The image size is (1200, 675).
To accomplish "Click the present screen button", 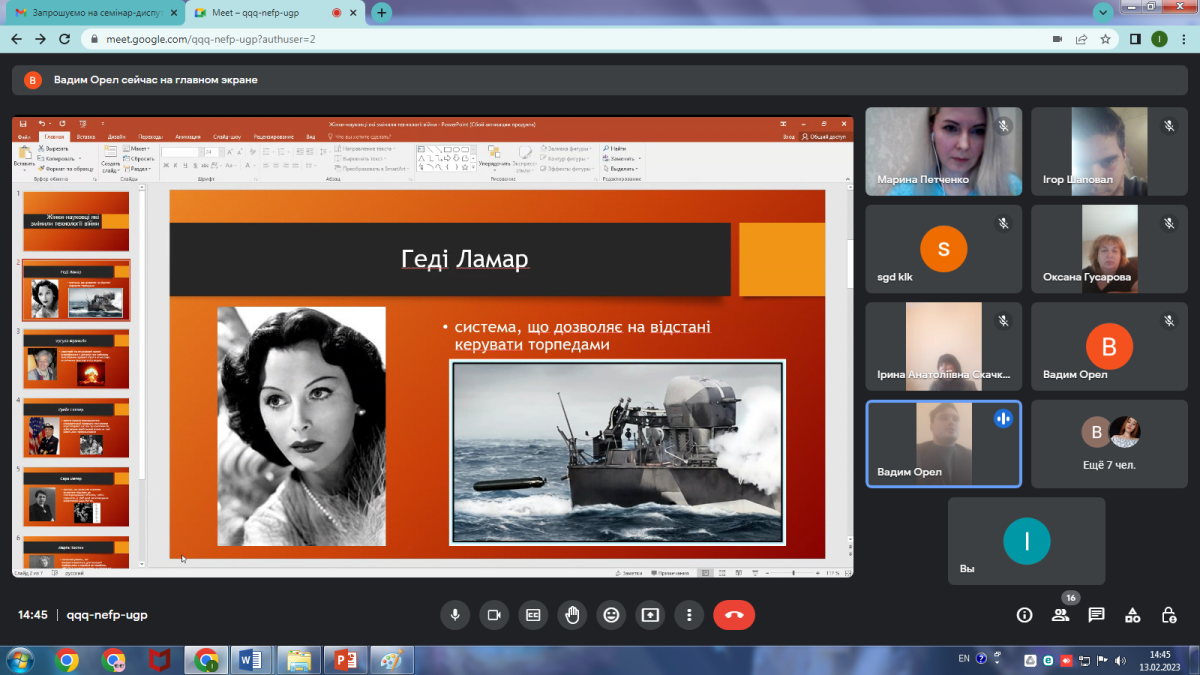I will (x=650, y=615).
